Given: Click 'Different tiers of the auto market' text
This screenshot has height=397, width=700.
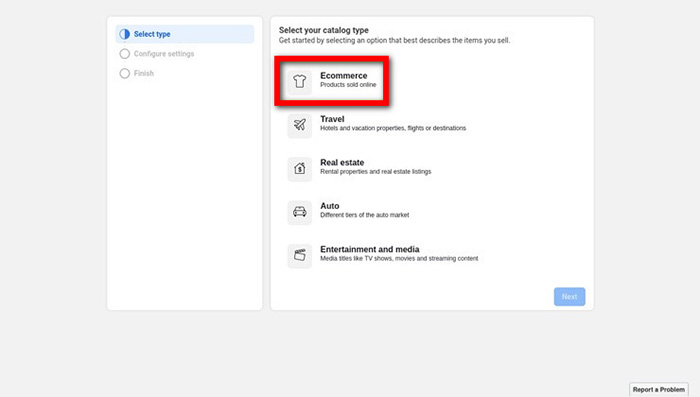Looking at the screenshot, I should point(364,215).
